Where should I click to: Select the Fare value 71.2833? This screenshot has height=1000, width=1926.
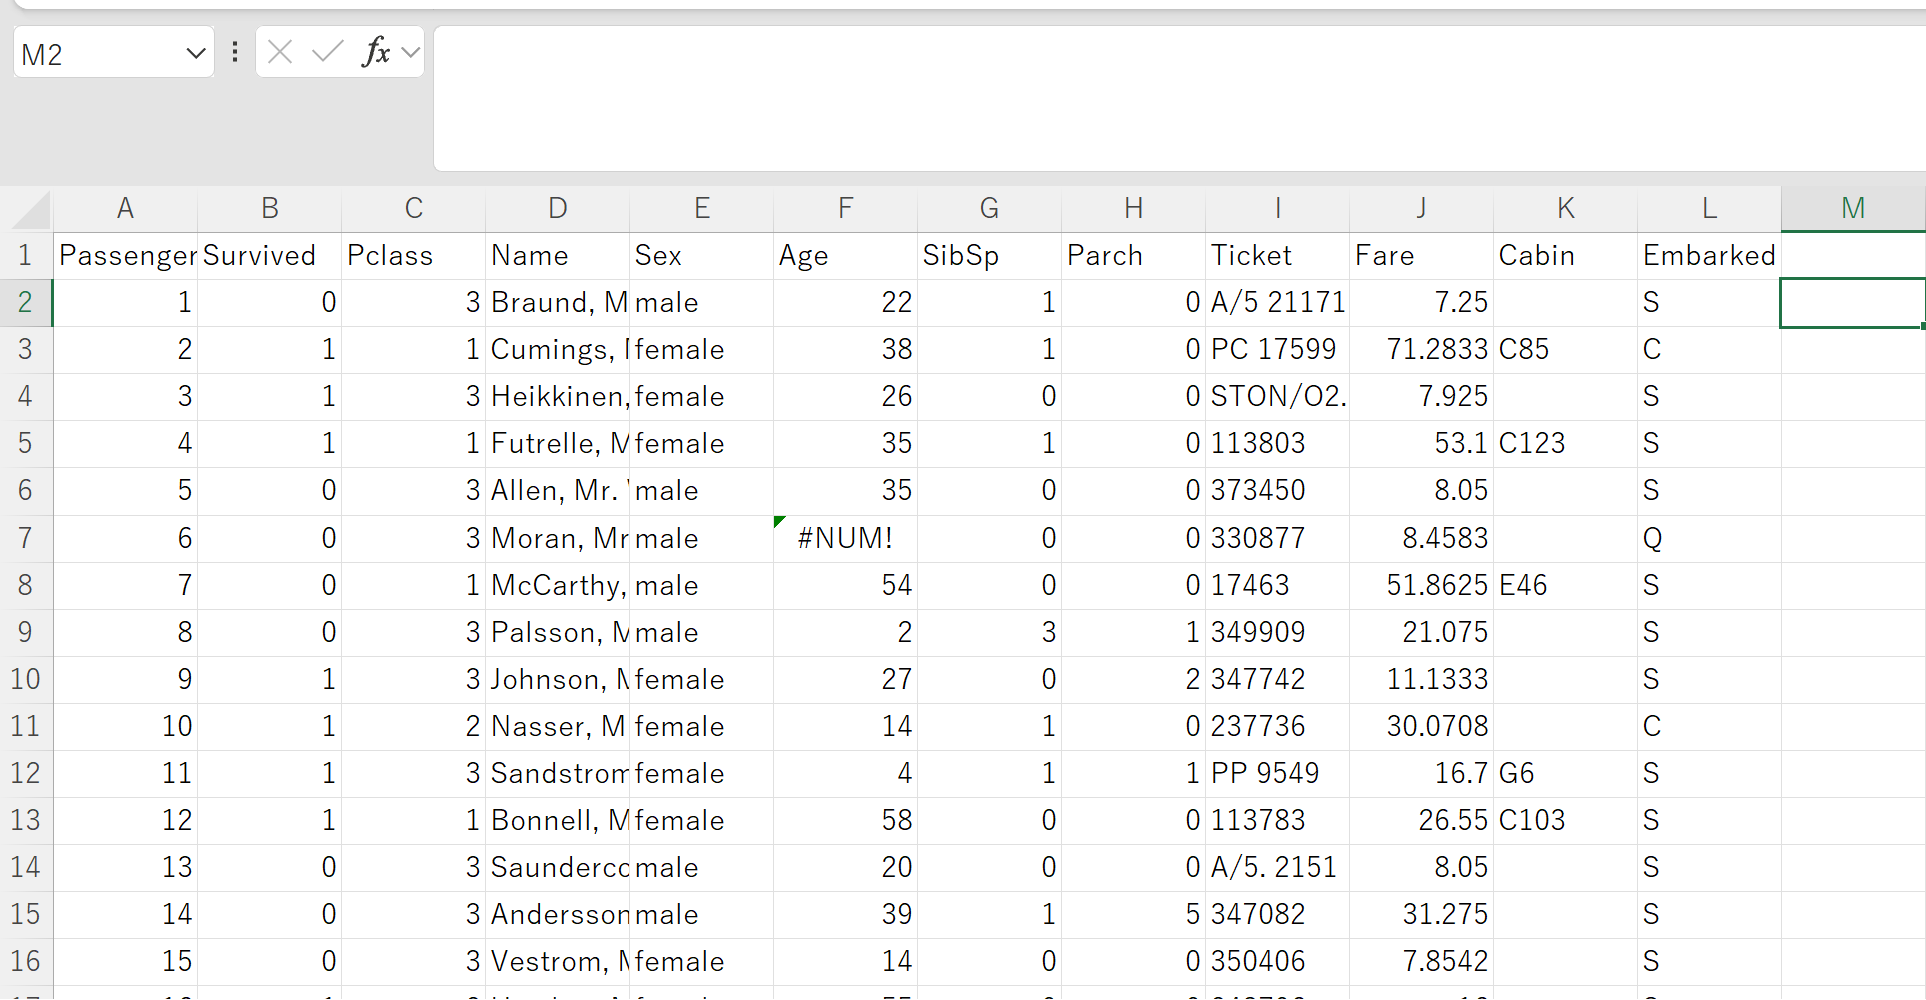1421,349
